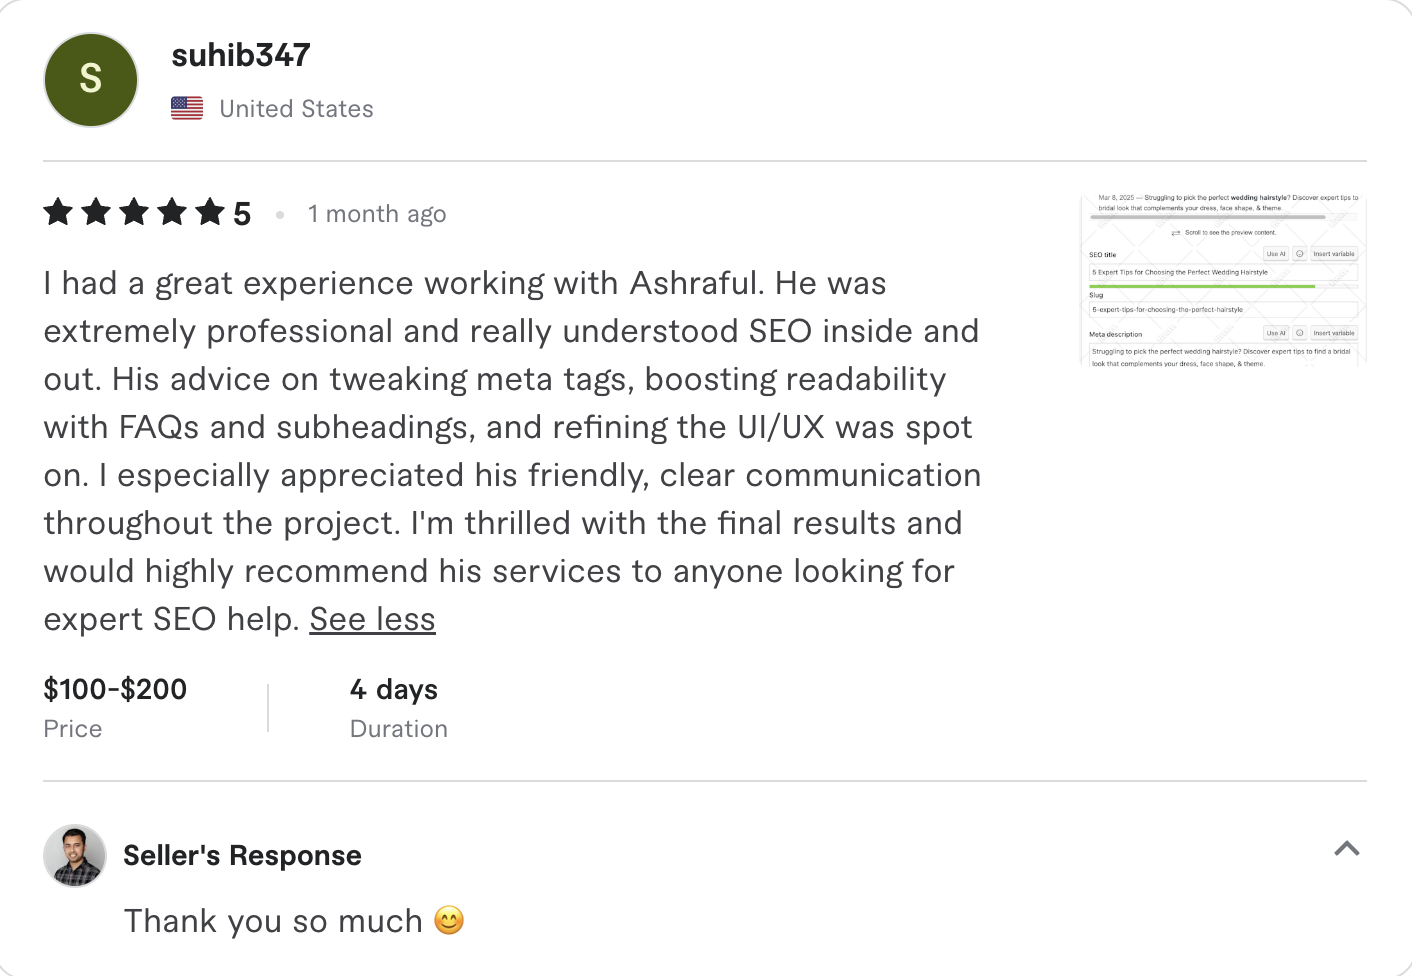This screenshot has width=1412, height=976.
Task: Click the Insert variable button in the preview
Action: (1336, 254)
